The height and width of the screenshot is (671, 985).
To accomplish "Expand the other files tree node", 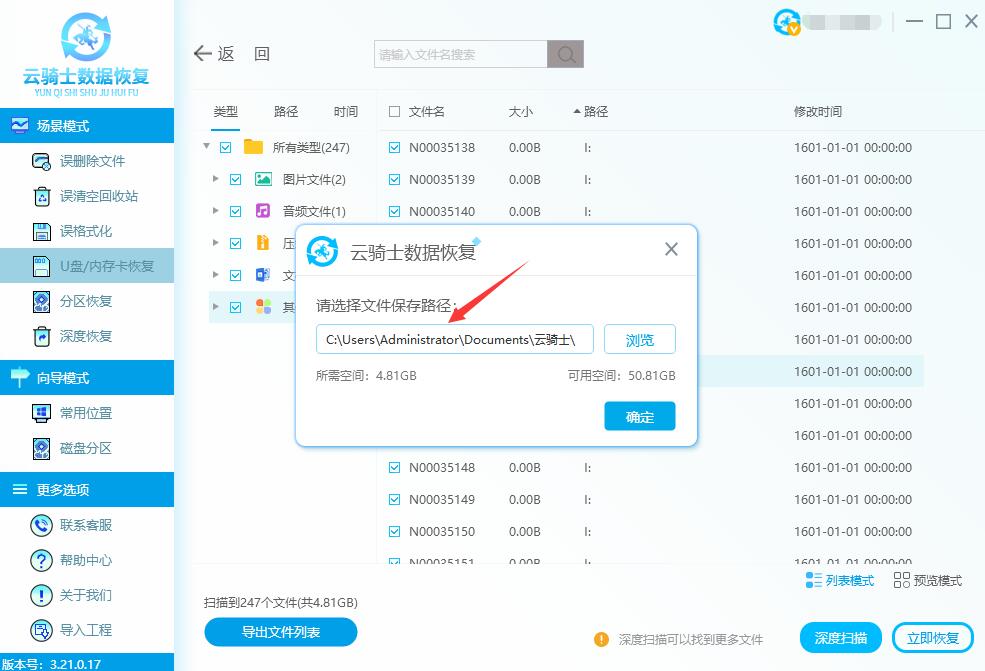I will click(215, 307).
